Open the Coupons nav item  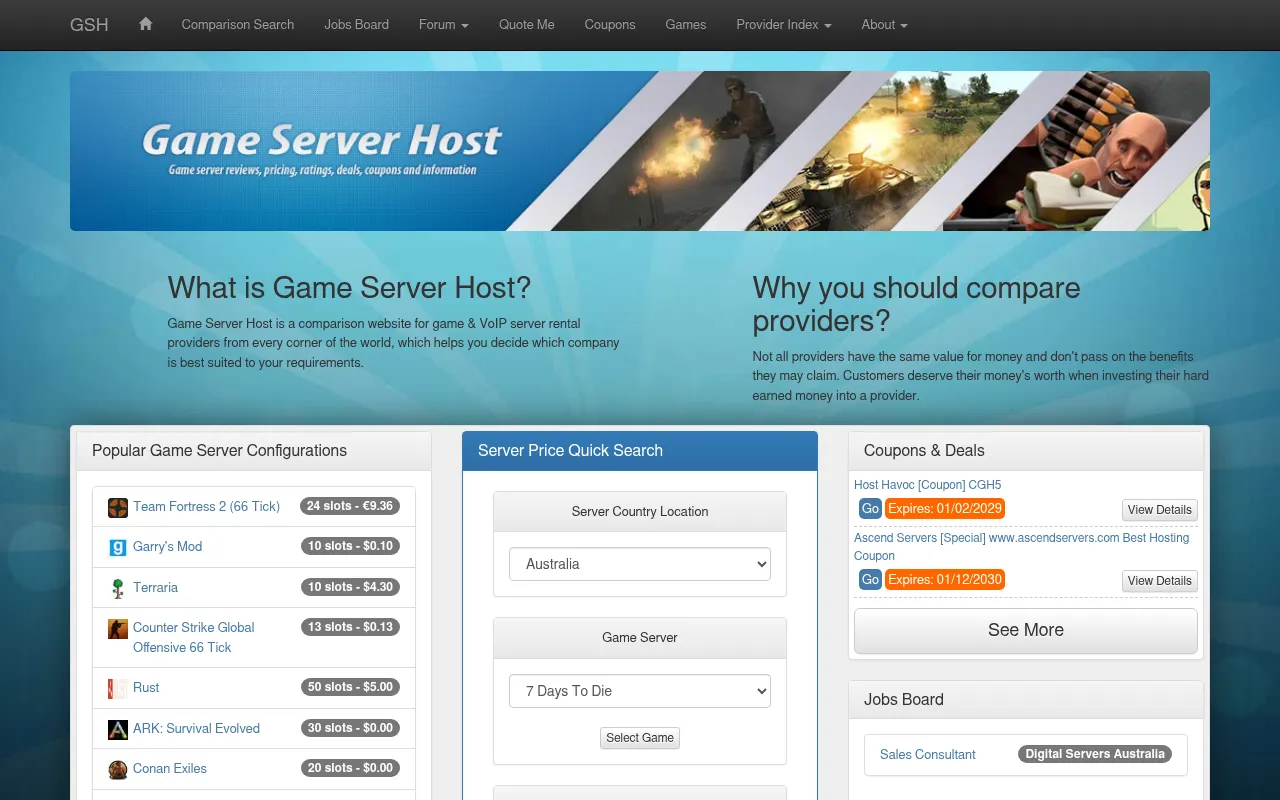pos(610,24)
